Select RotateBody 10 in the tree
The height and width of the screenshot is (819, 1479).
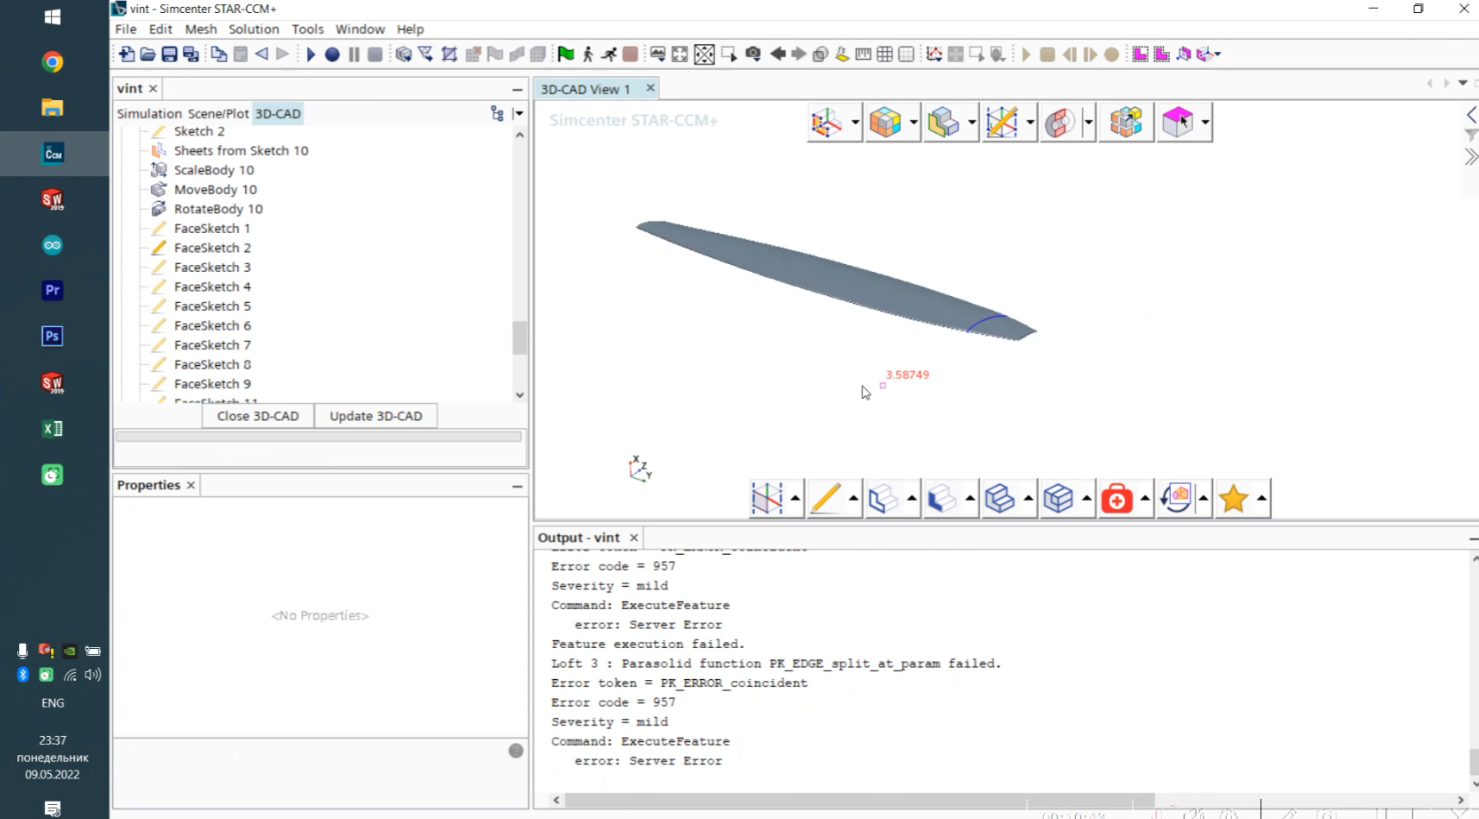tap(218, 209)
